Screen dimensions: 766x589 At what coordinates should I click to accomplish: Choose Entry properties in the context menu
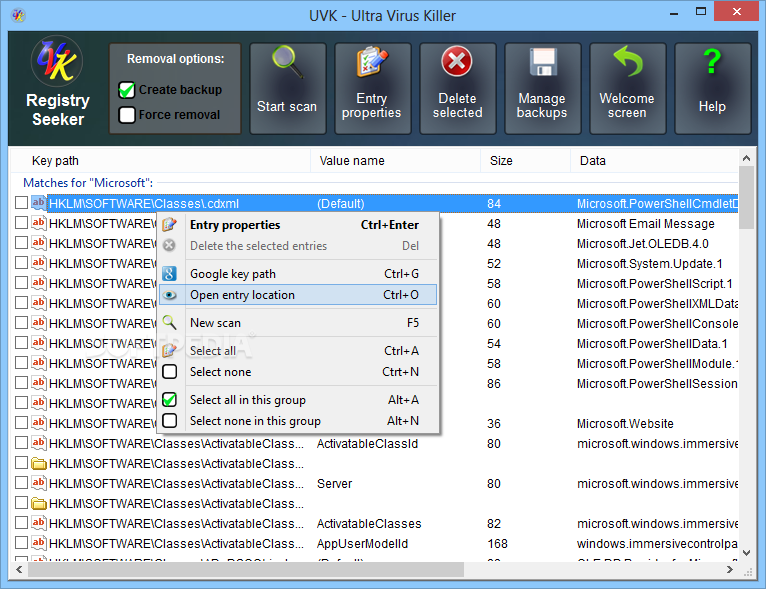click(x=298, y=225)
